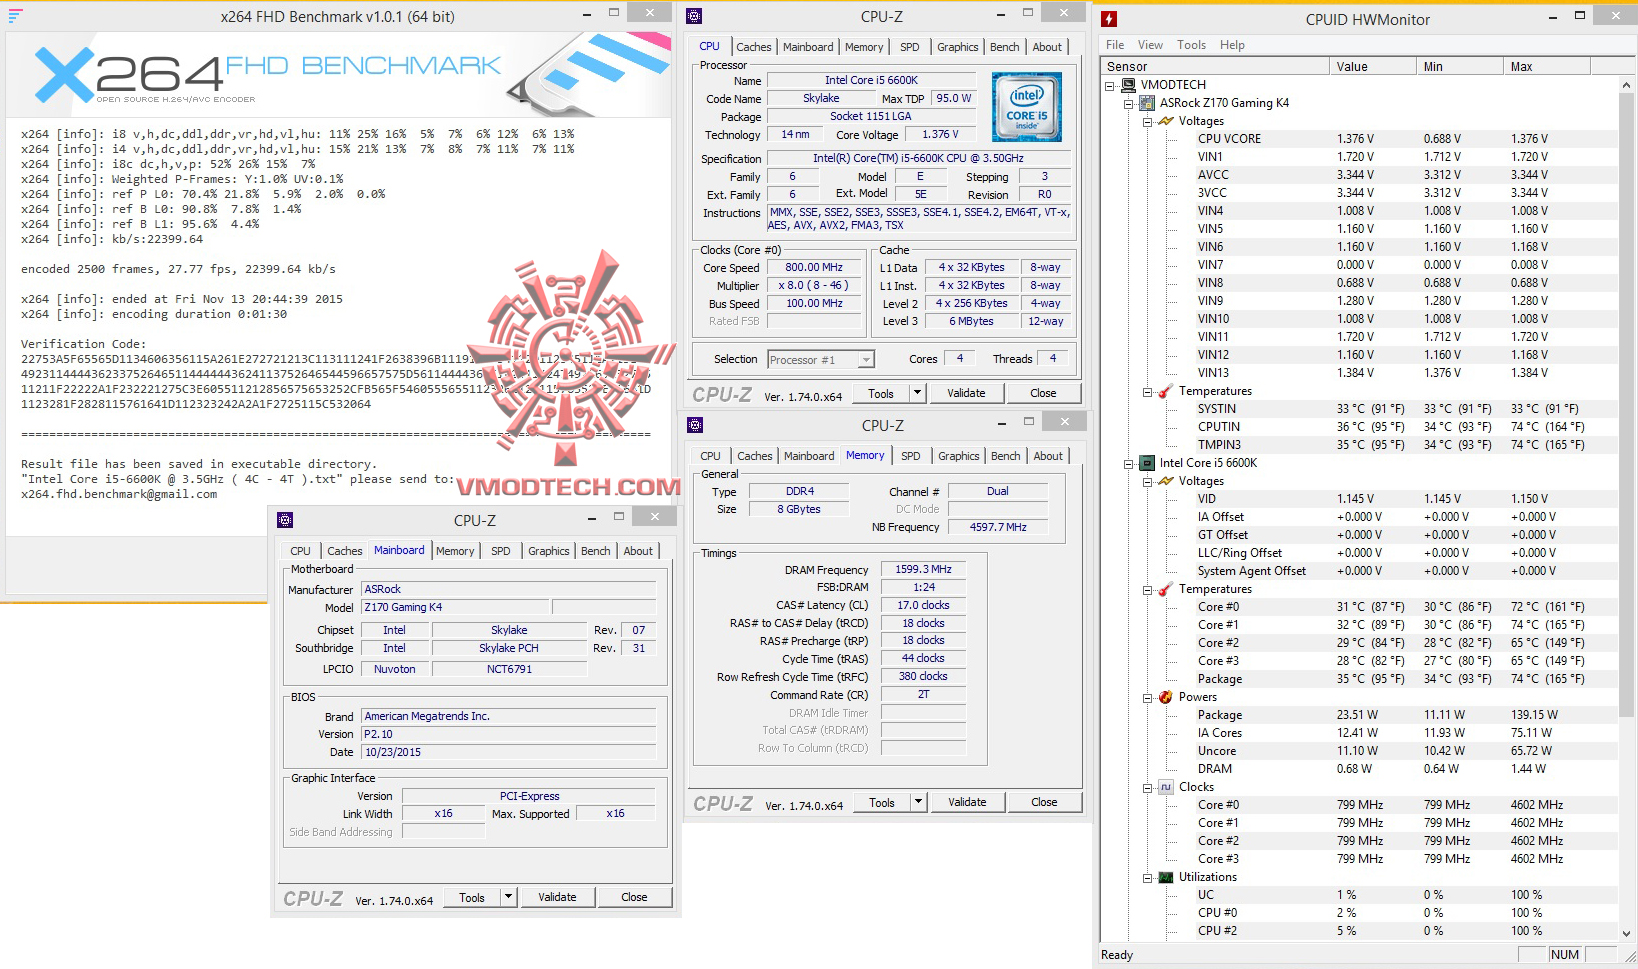
Task: Click Tools button in the CPU-Z Mainboard window
Action: (472, 897)
